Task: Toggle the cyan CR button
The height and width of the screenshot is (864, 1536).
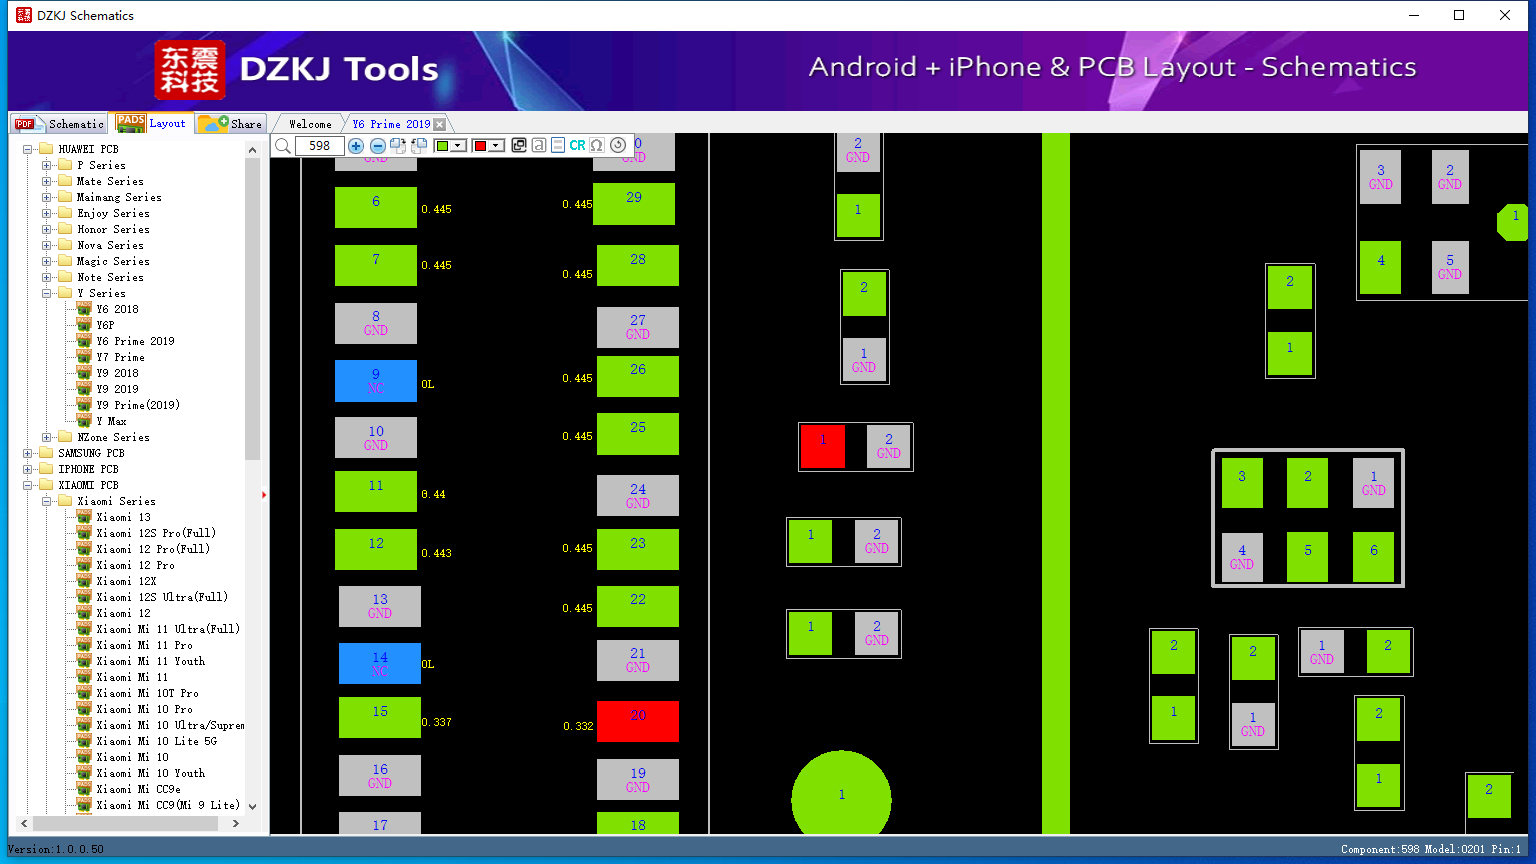Action: tap(577, 145)
